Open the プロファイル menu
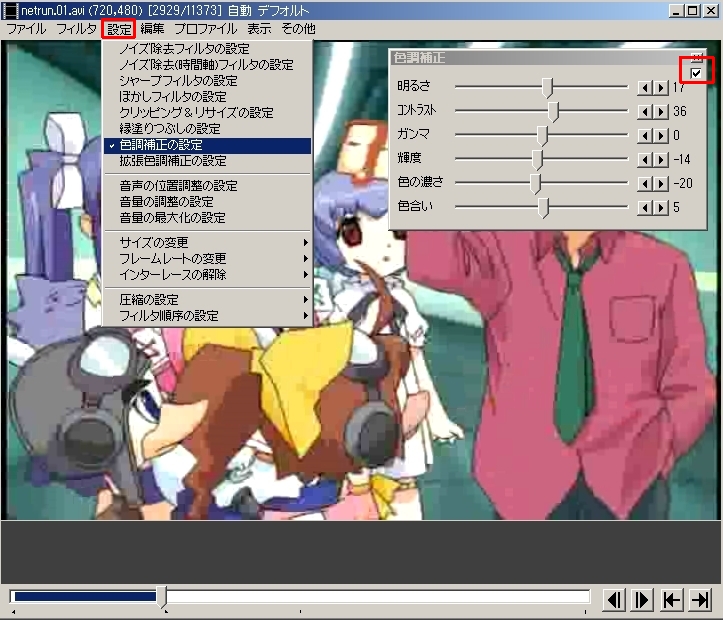The image size is (723, 620). coord(206,29)
